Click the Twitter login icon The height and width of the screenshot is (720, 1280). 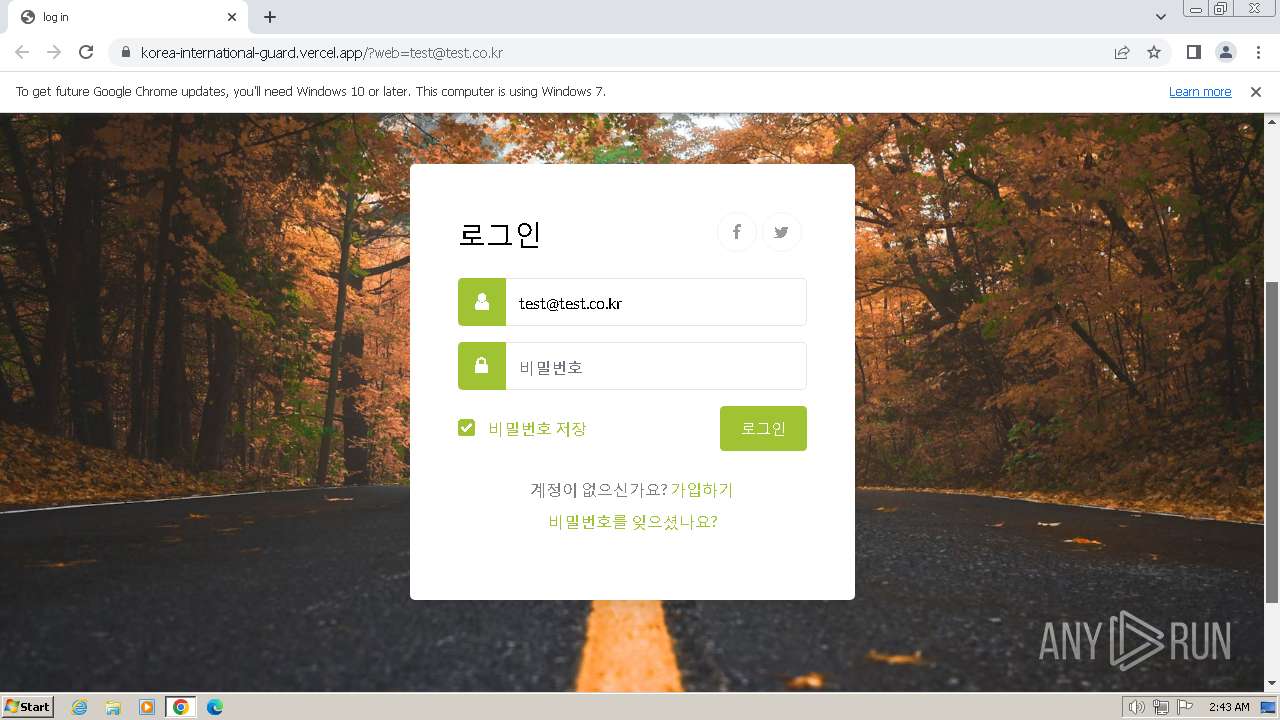point(782,232)
